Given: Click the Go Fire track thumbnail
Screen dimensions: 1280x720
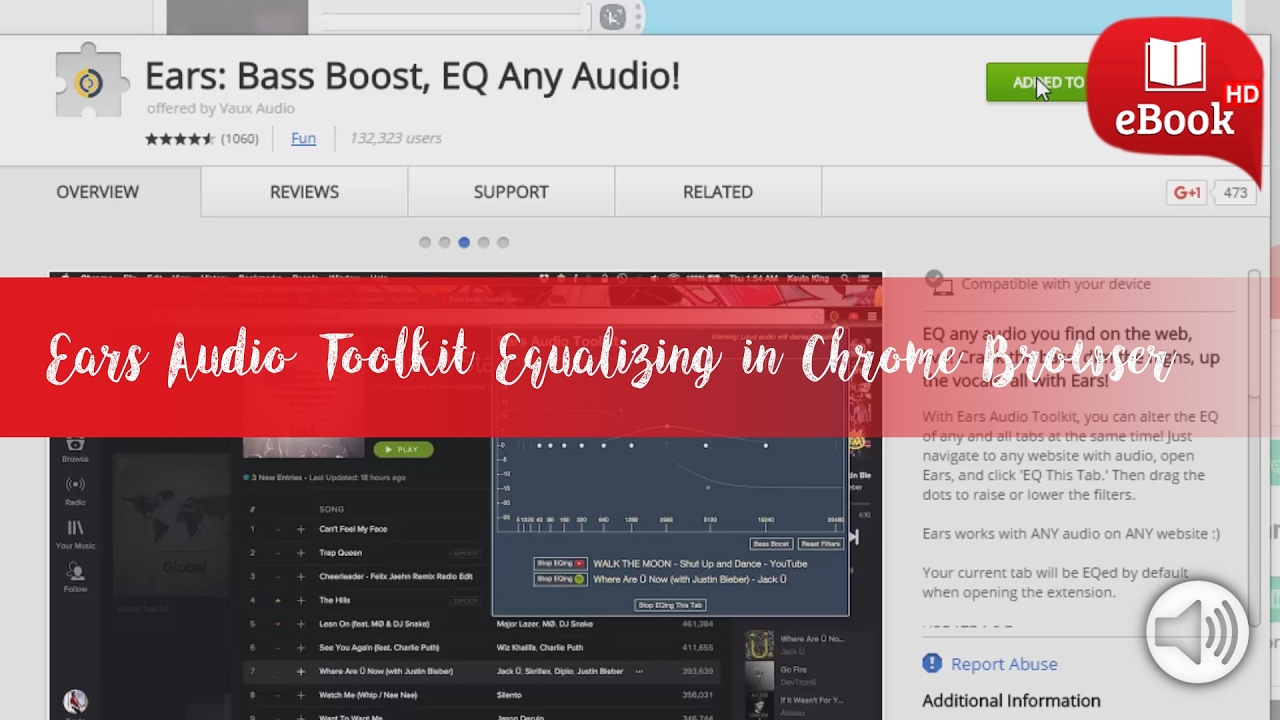Looking at the screenshot, I should click(x=759, y=675).
